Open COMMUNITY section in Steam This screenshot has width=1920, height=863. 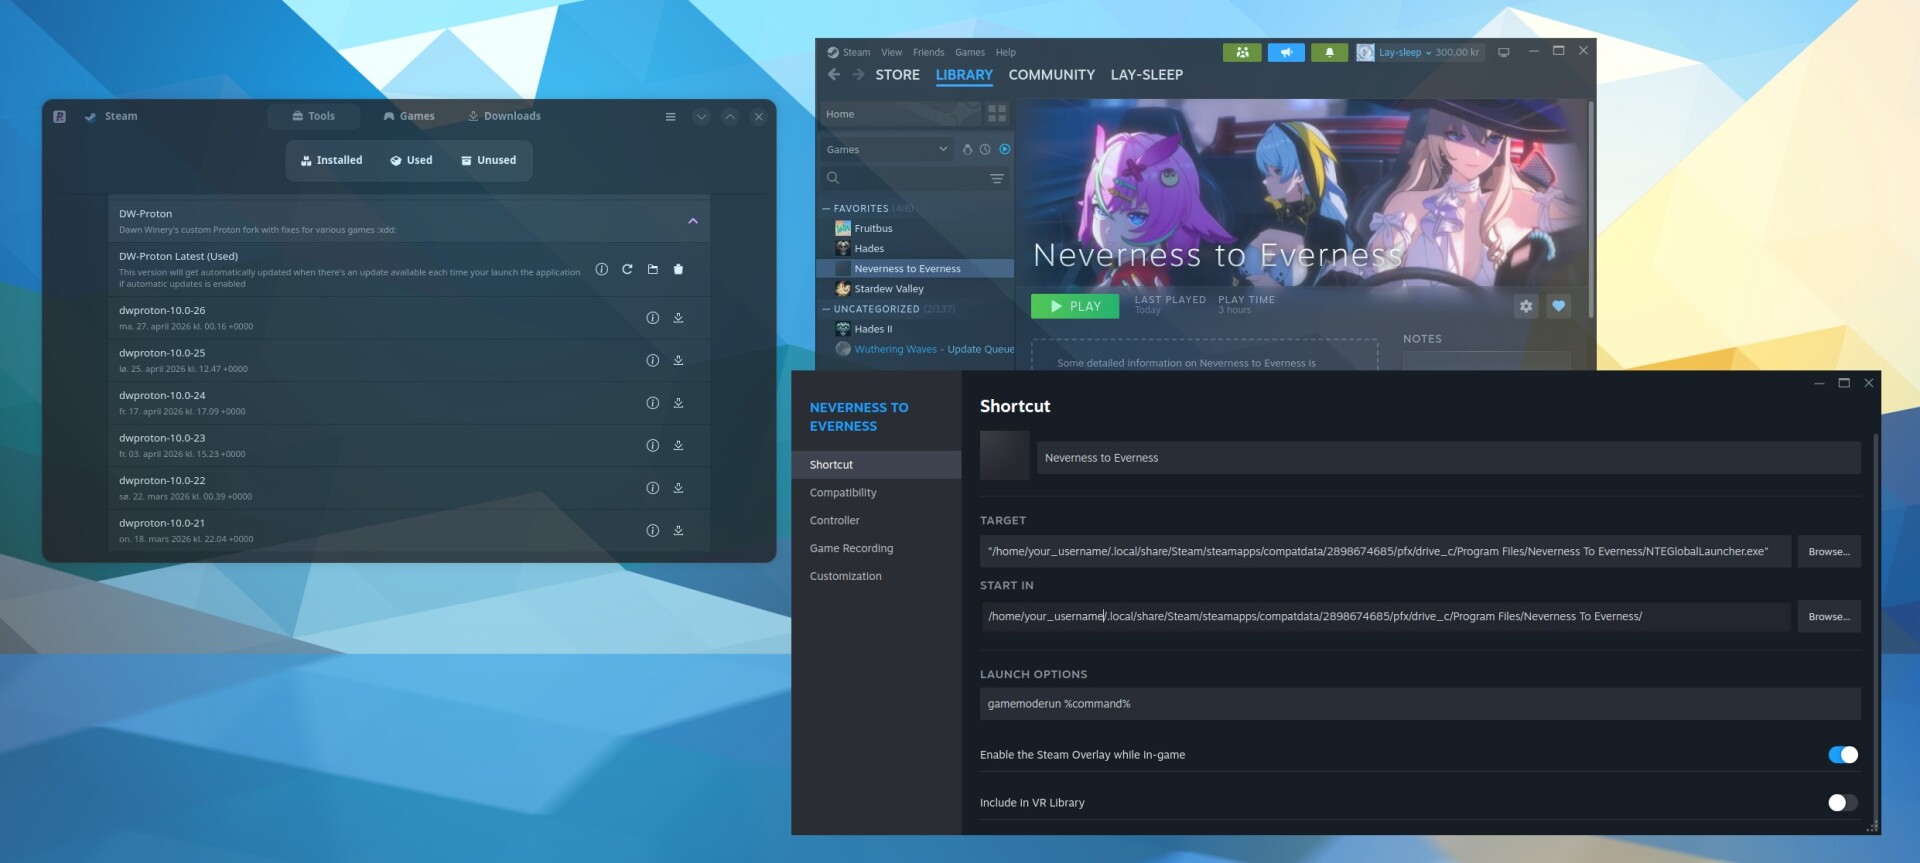[x=1051, y=75]
